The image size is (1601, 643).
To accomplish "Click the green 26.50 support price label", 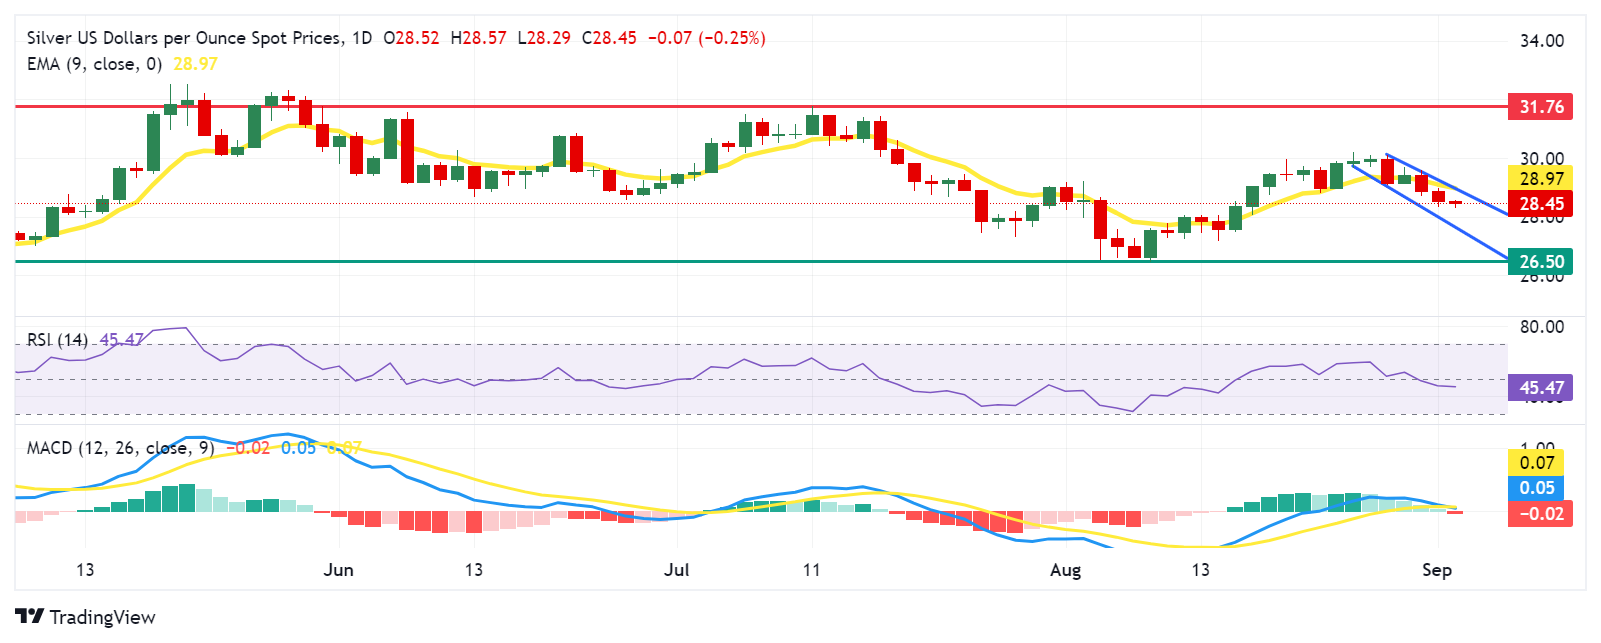I will click(x=1540, y=262).
